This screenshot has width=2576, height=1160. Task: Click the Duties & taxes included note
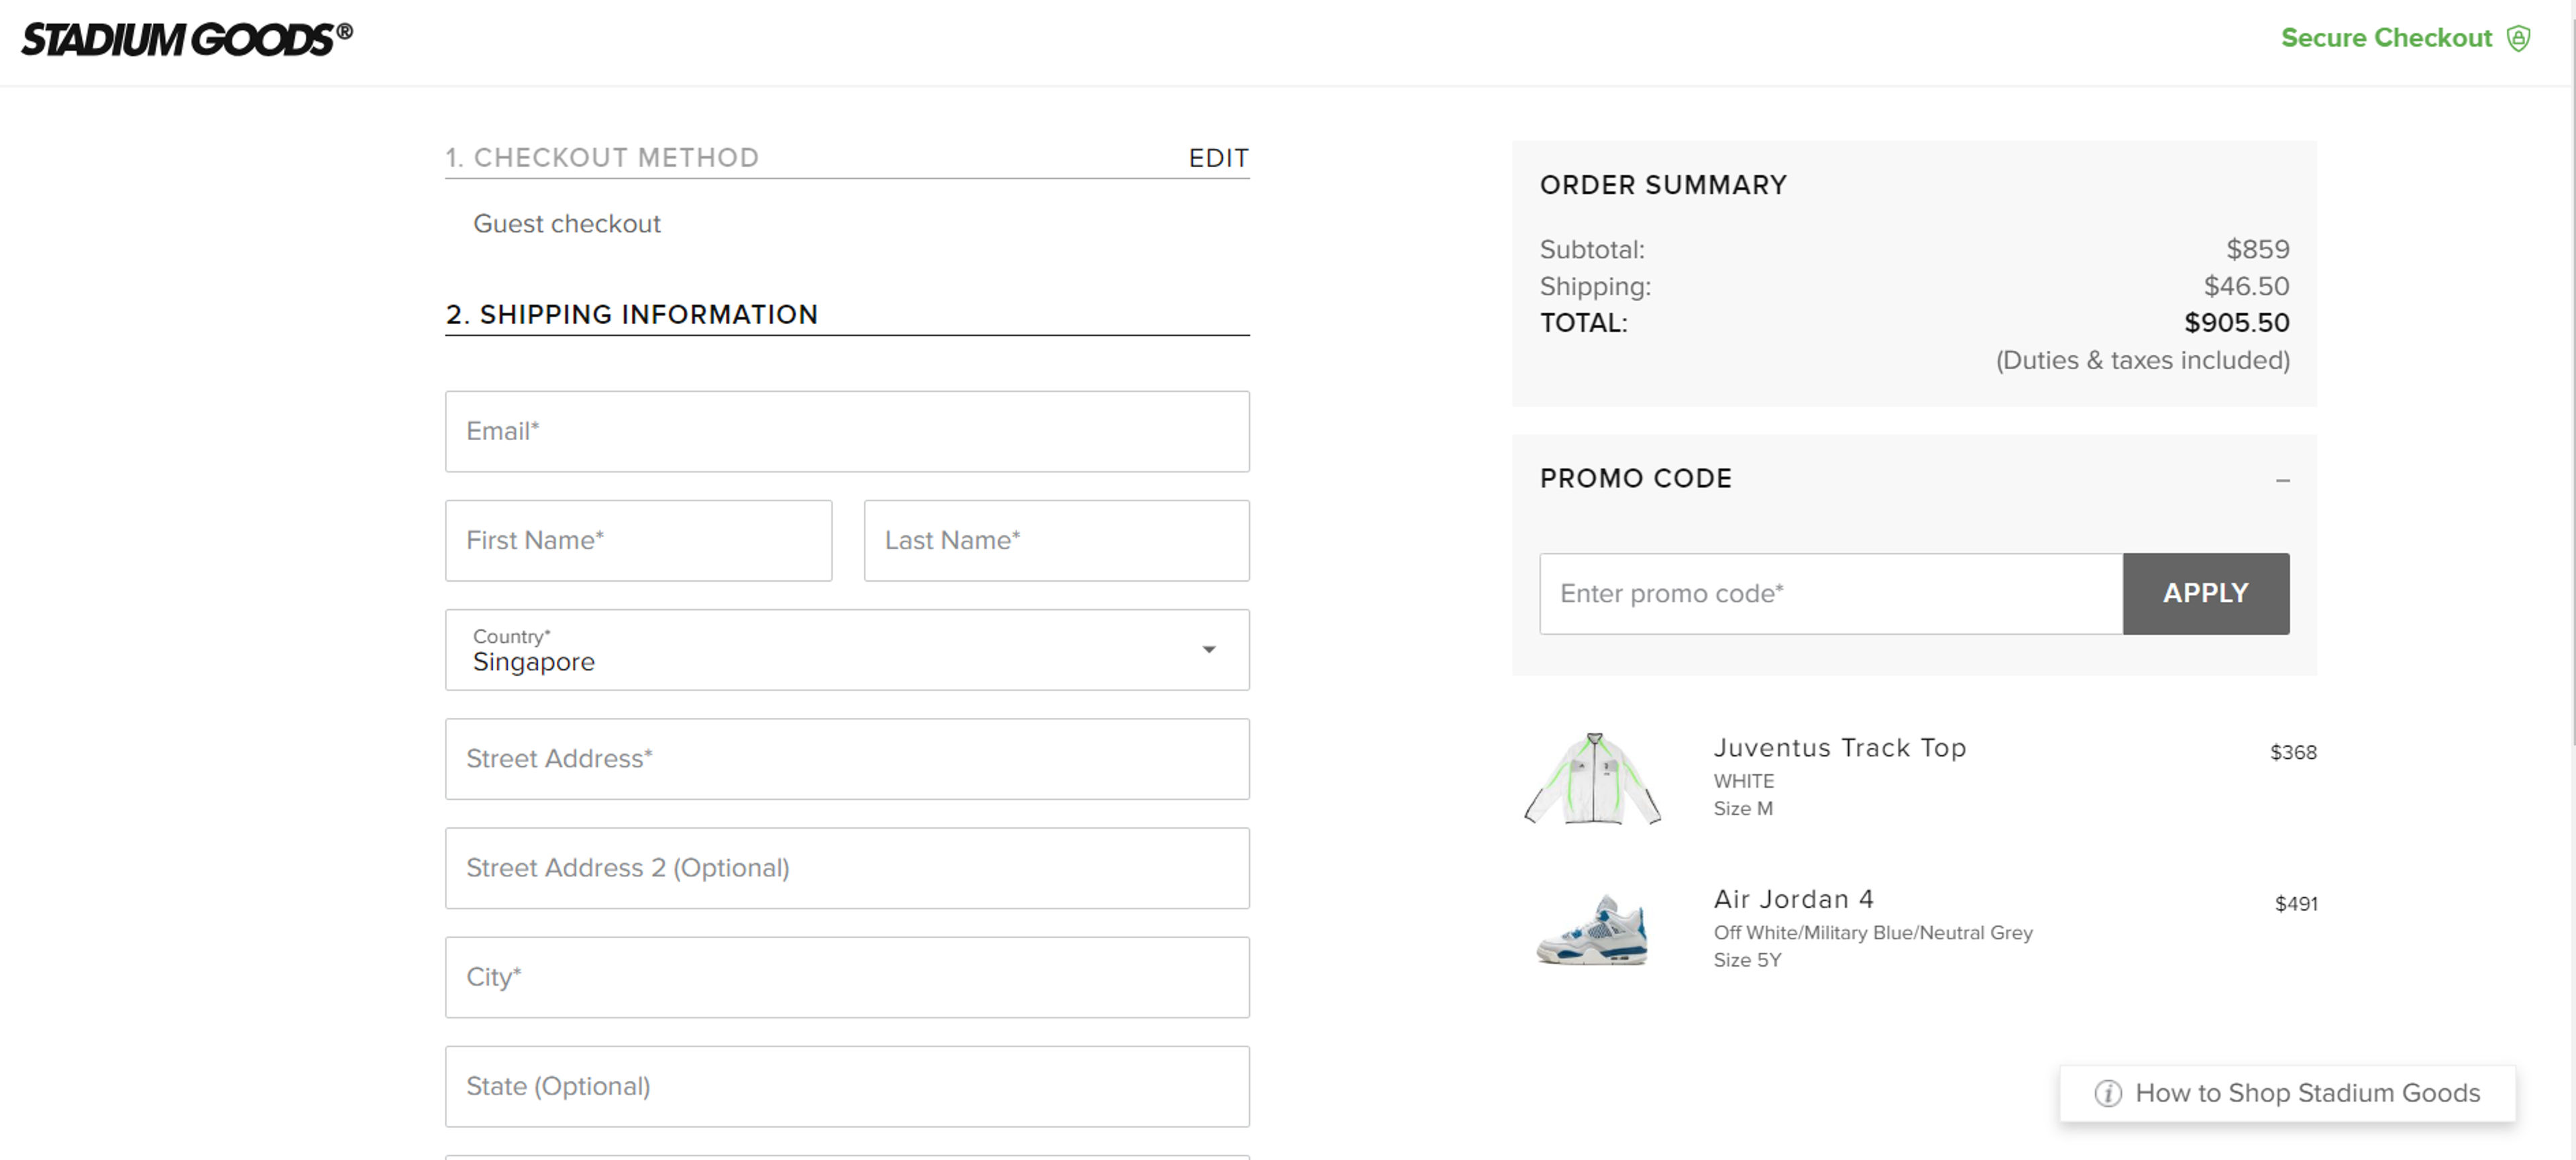[x=2142, y=360]
